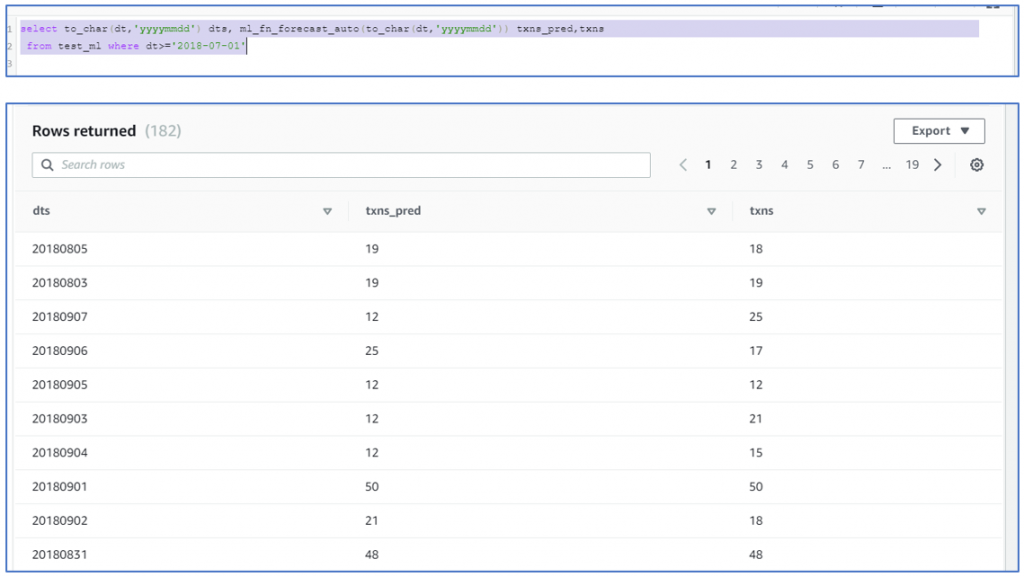The height and width of the screenshot is (577, 1024).
Task: Select current page 1
Action: (708, 165)
